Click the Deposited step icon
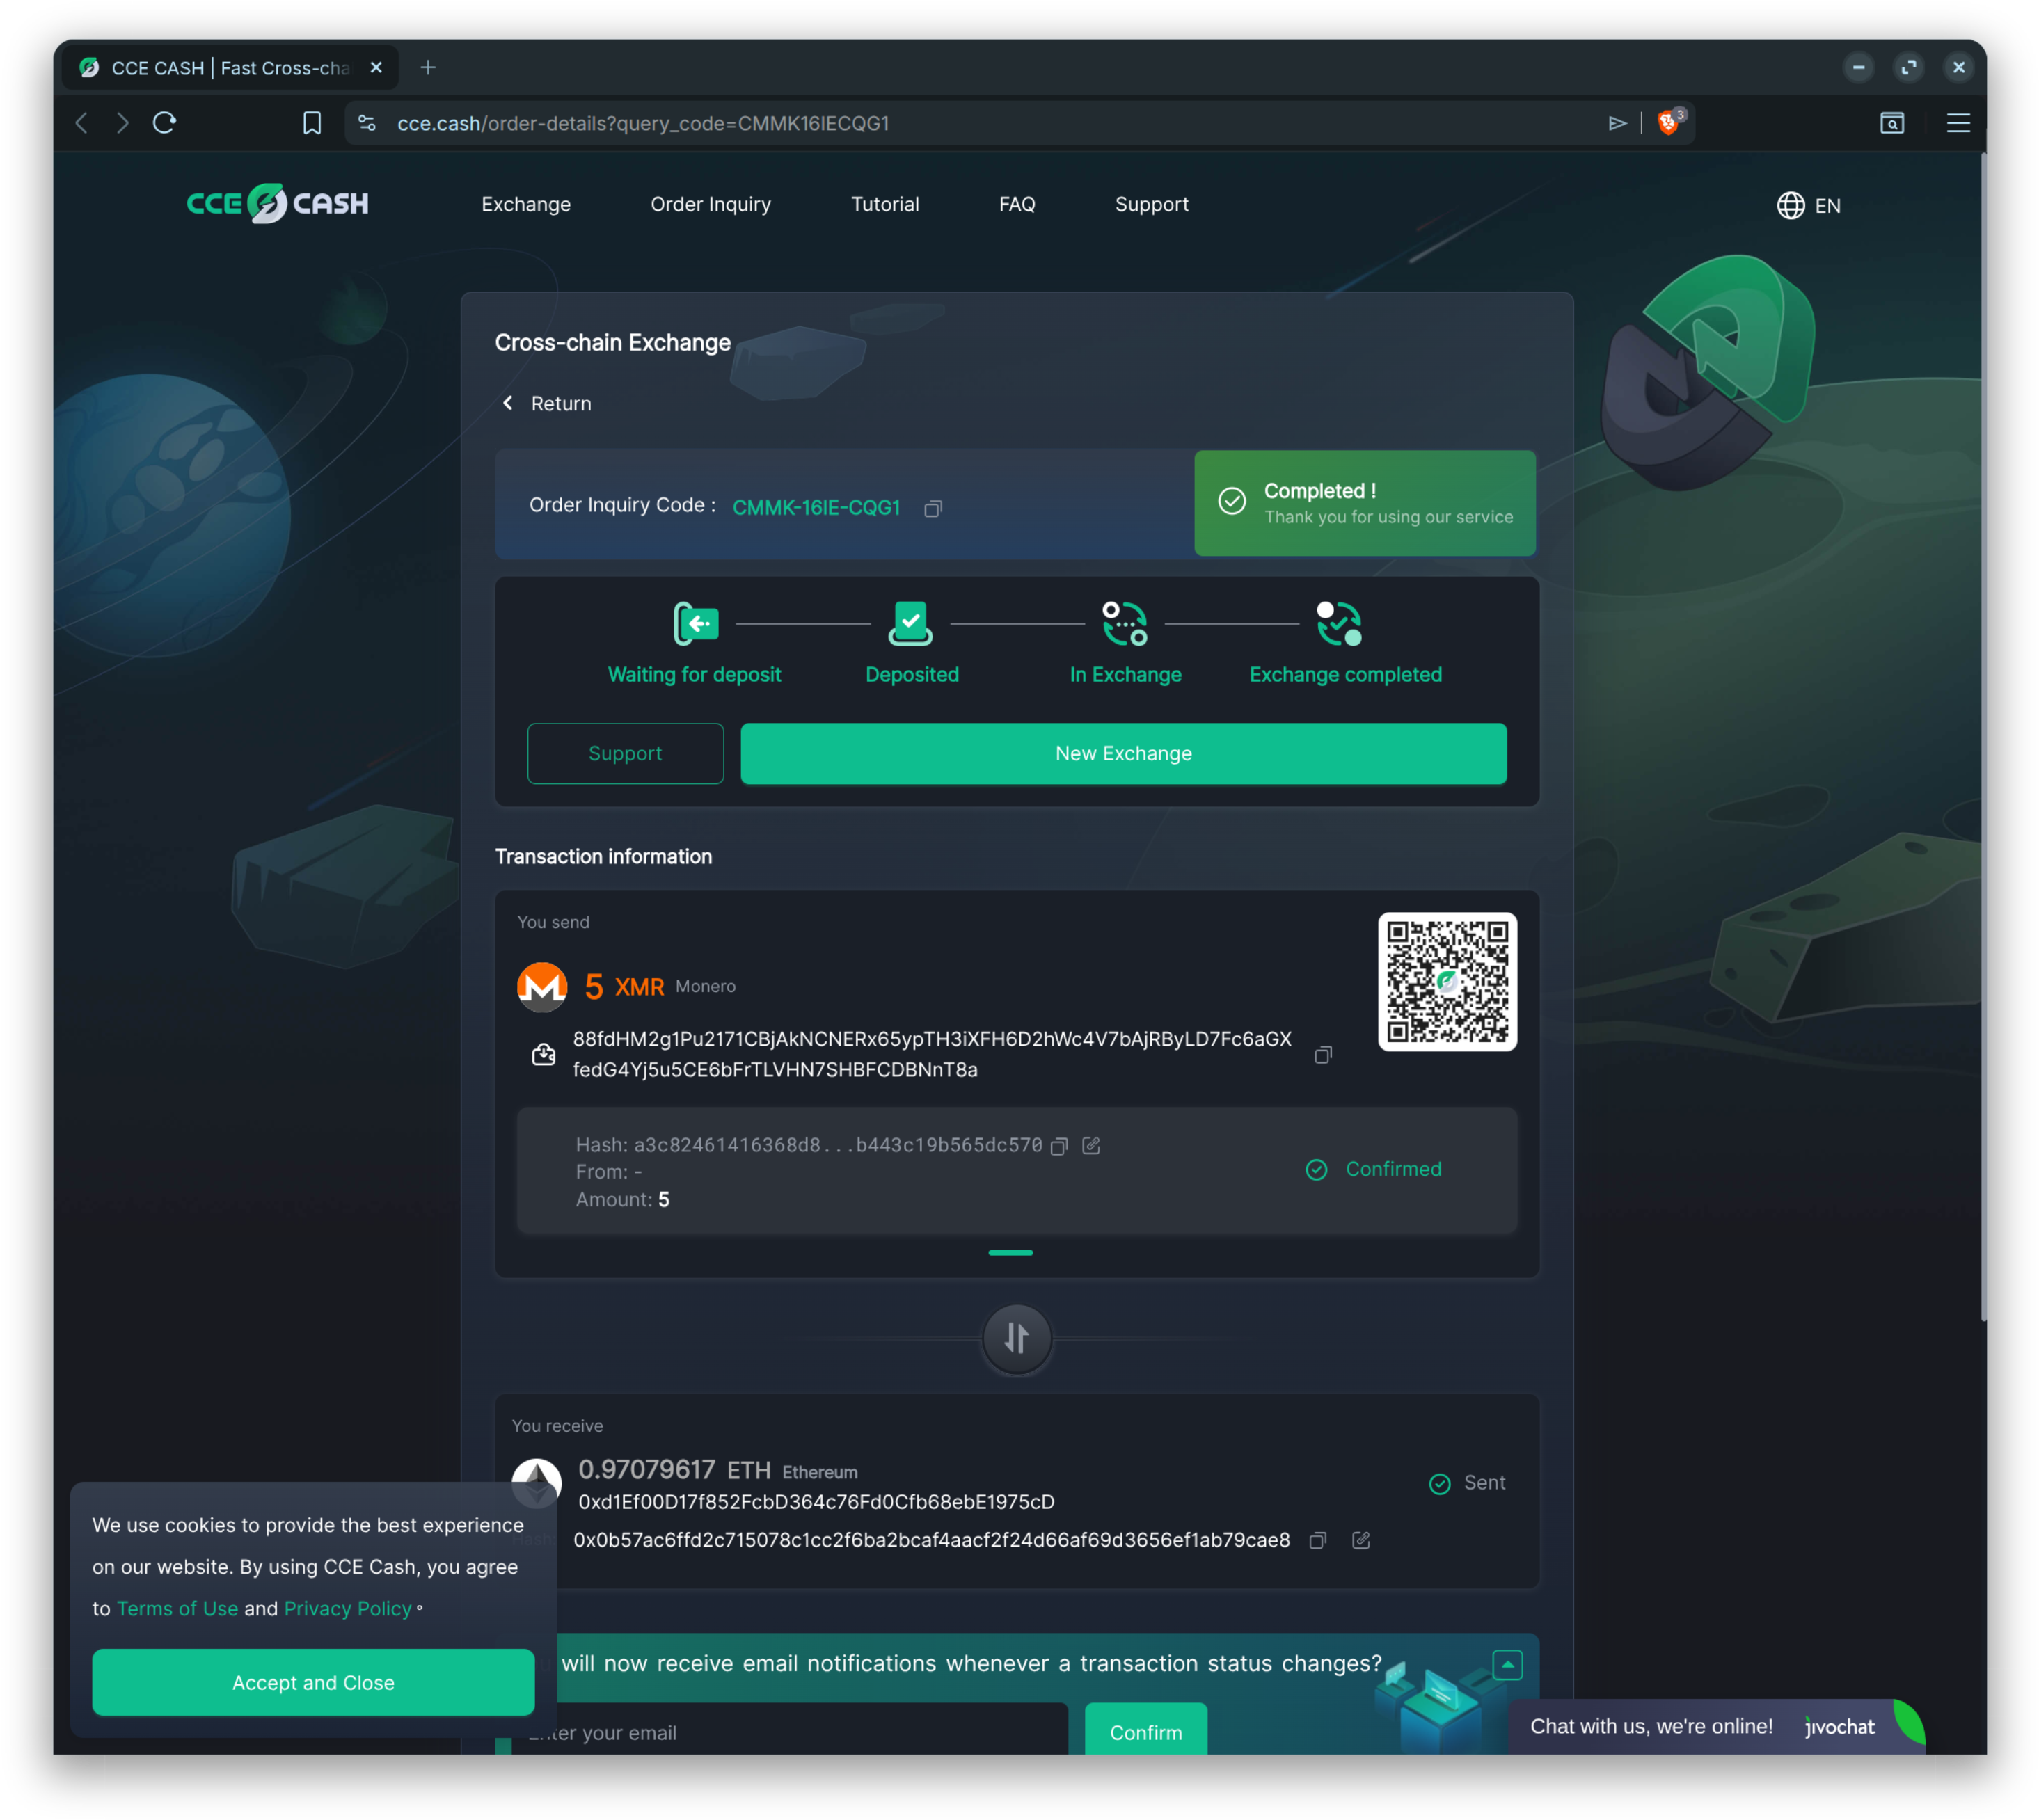The height and width of the screenshot is (1820, 2039). (x=911, y=624)
